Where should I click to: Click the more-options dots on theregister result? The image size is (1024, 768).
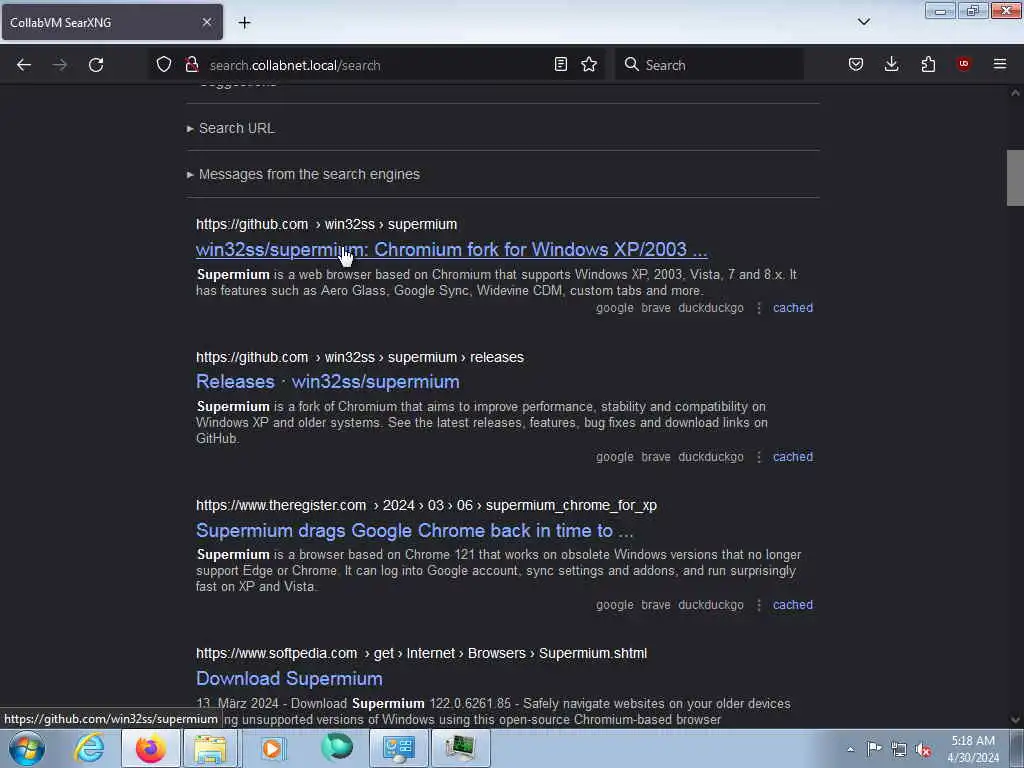pos(758,605)
